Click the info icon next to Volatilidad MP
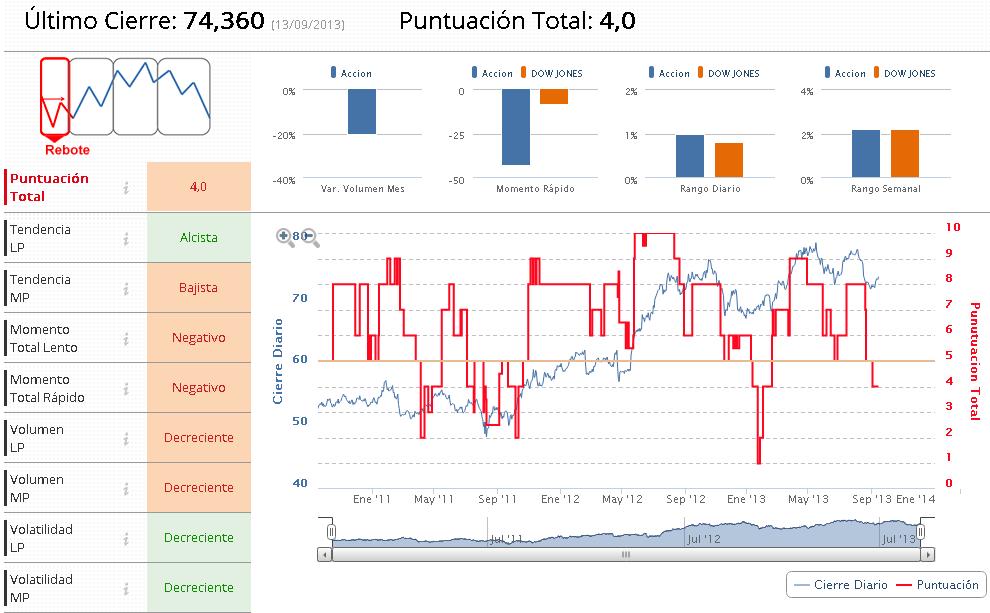 (126, 588)
